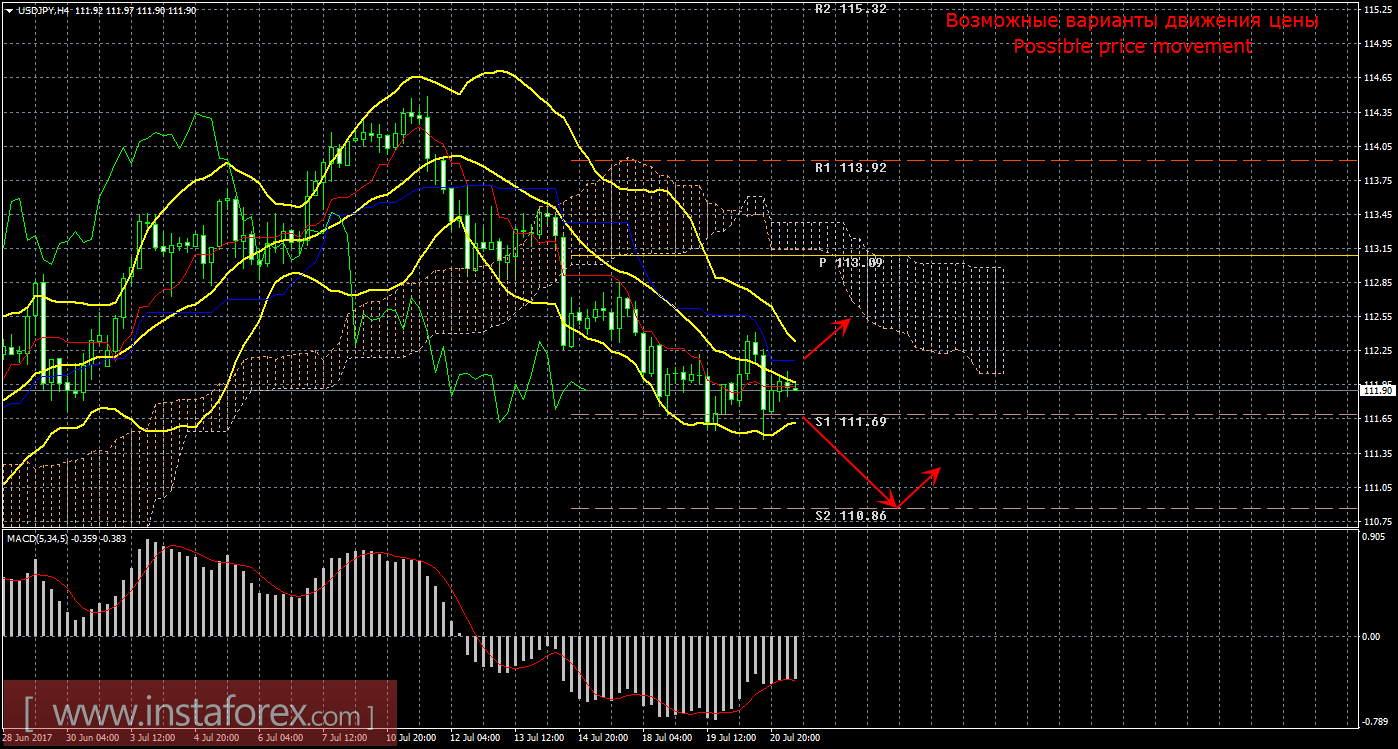Click the Russian red heading text

tap(1132, 21)
